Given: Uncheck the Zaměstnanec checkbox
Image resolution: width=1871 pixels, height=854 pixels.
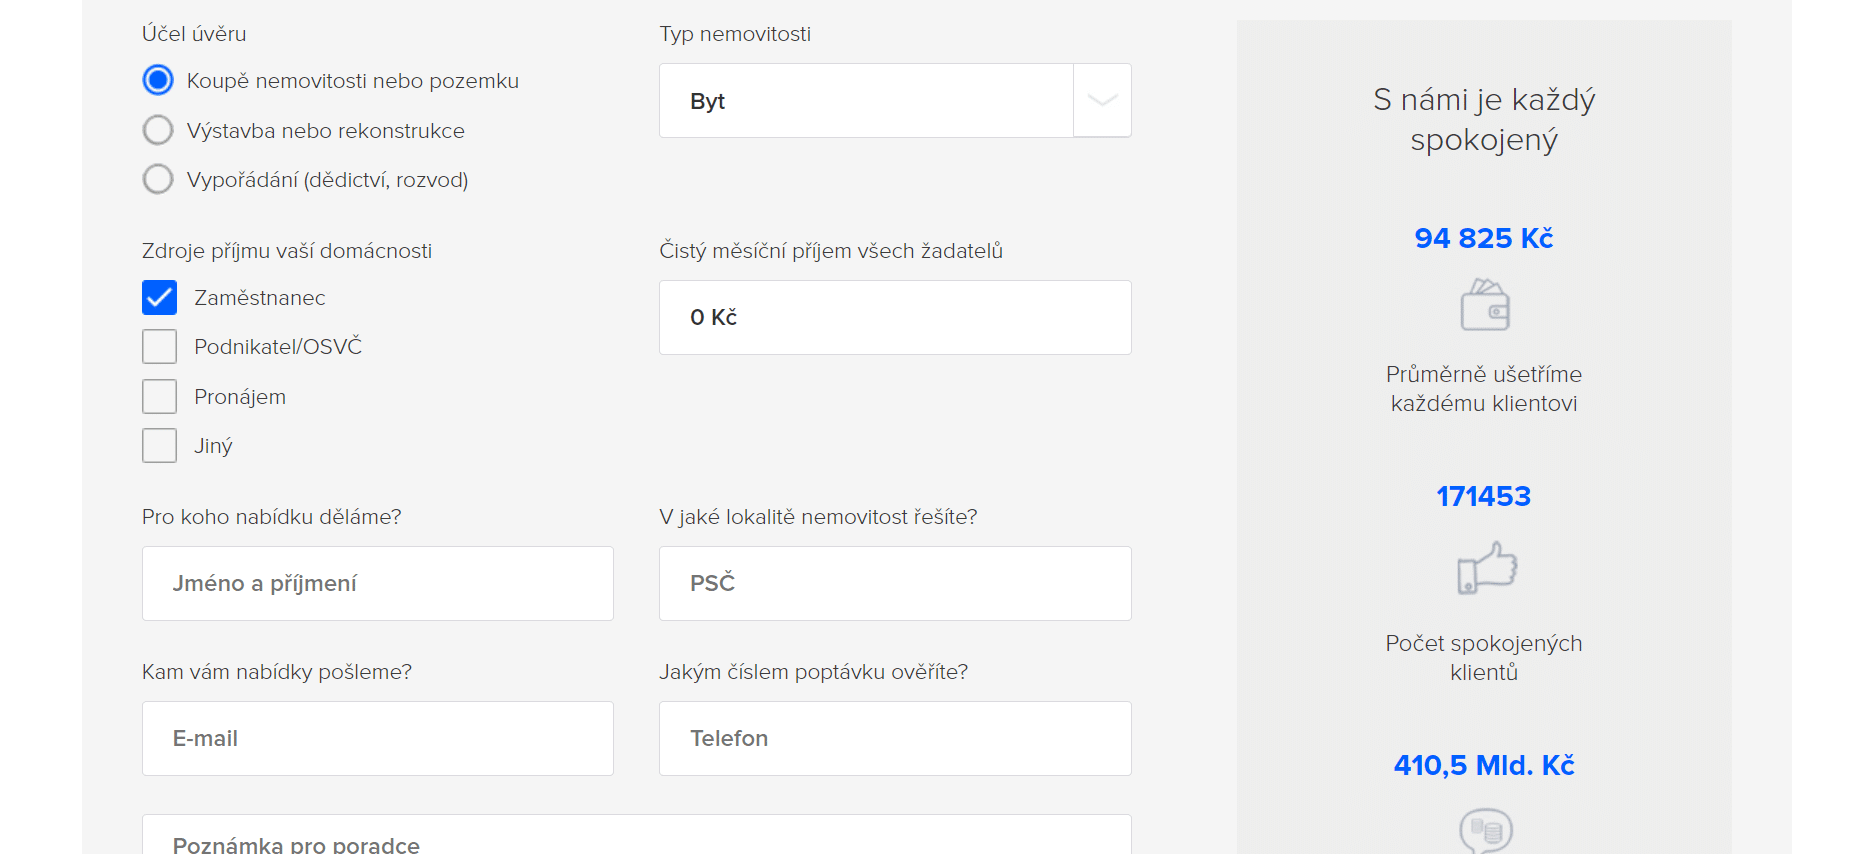Looking at the screenshot, I should [x=159, y=297].
